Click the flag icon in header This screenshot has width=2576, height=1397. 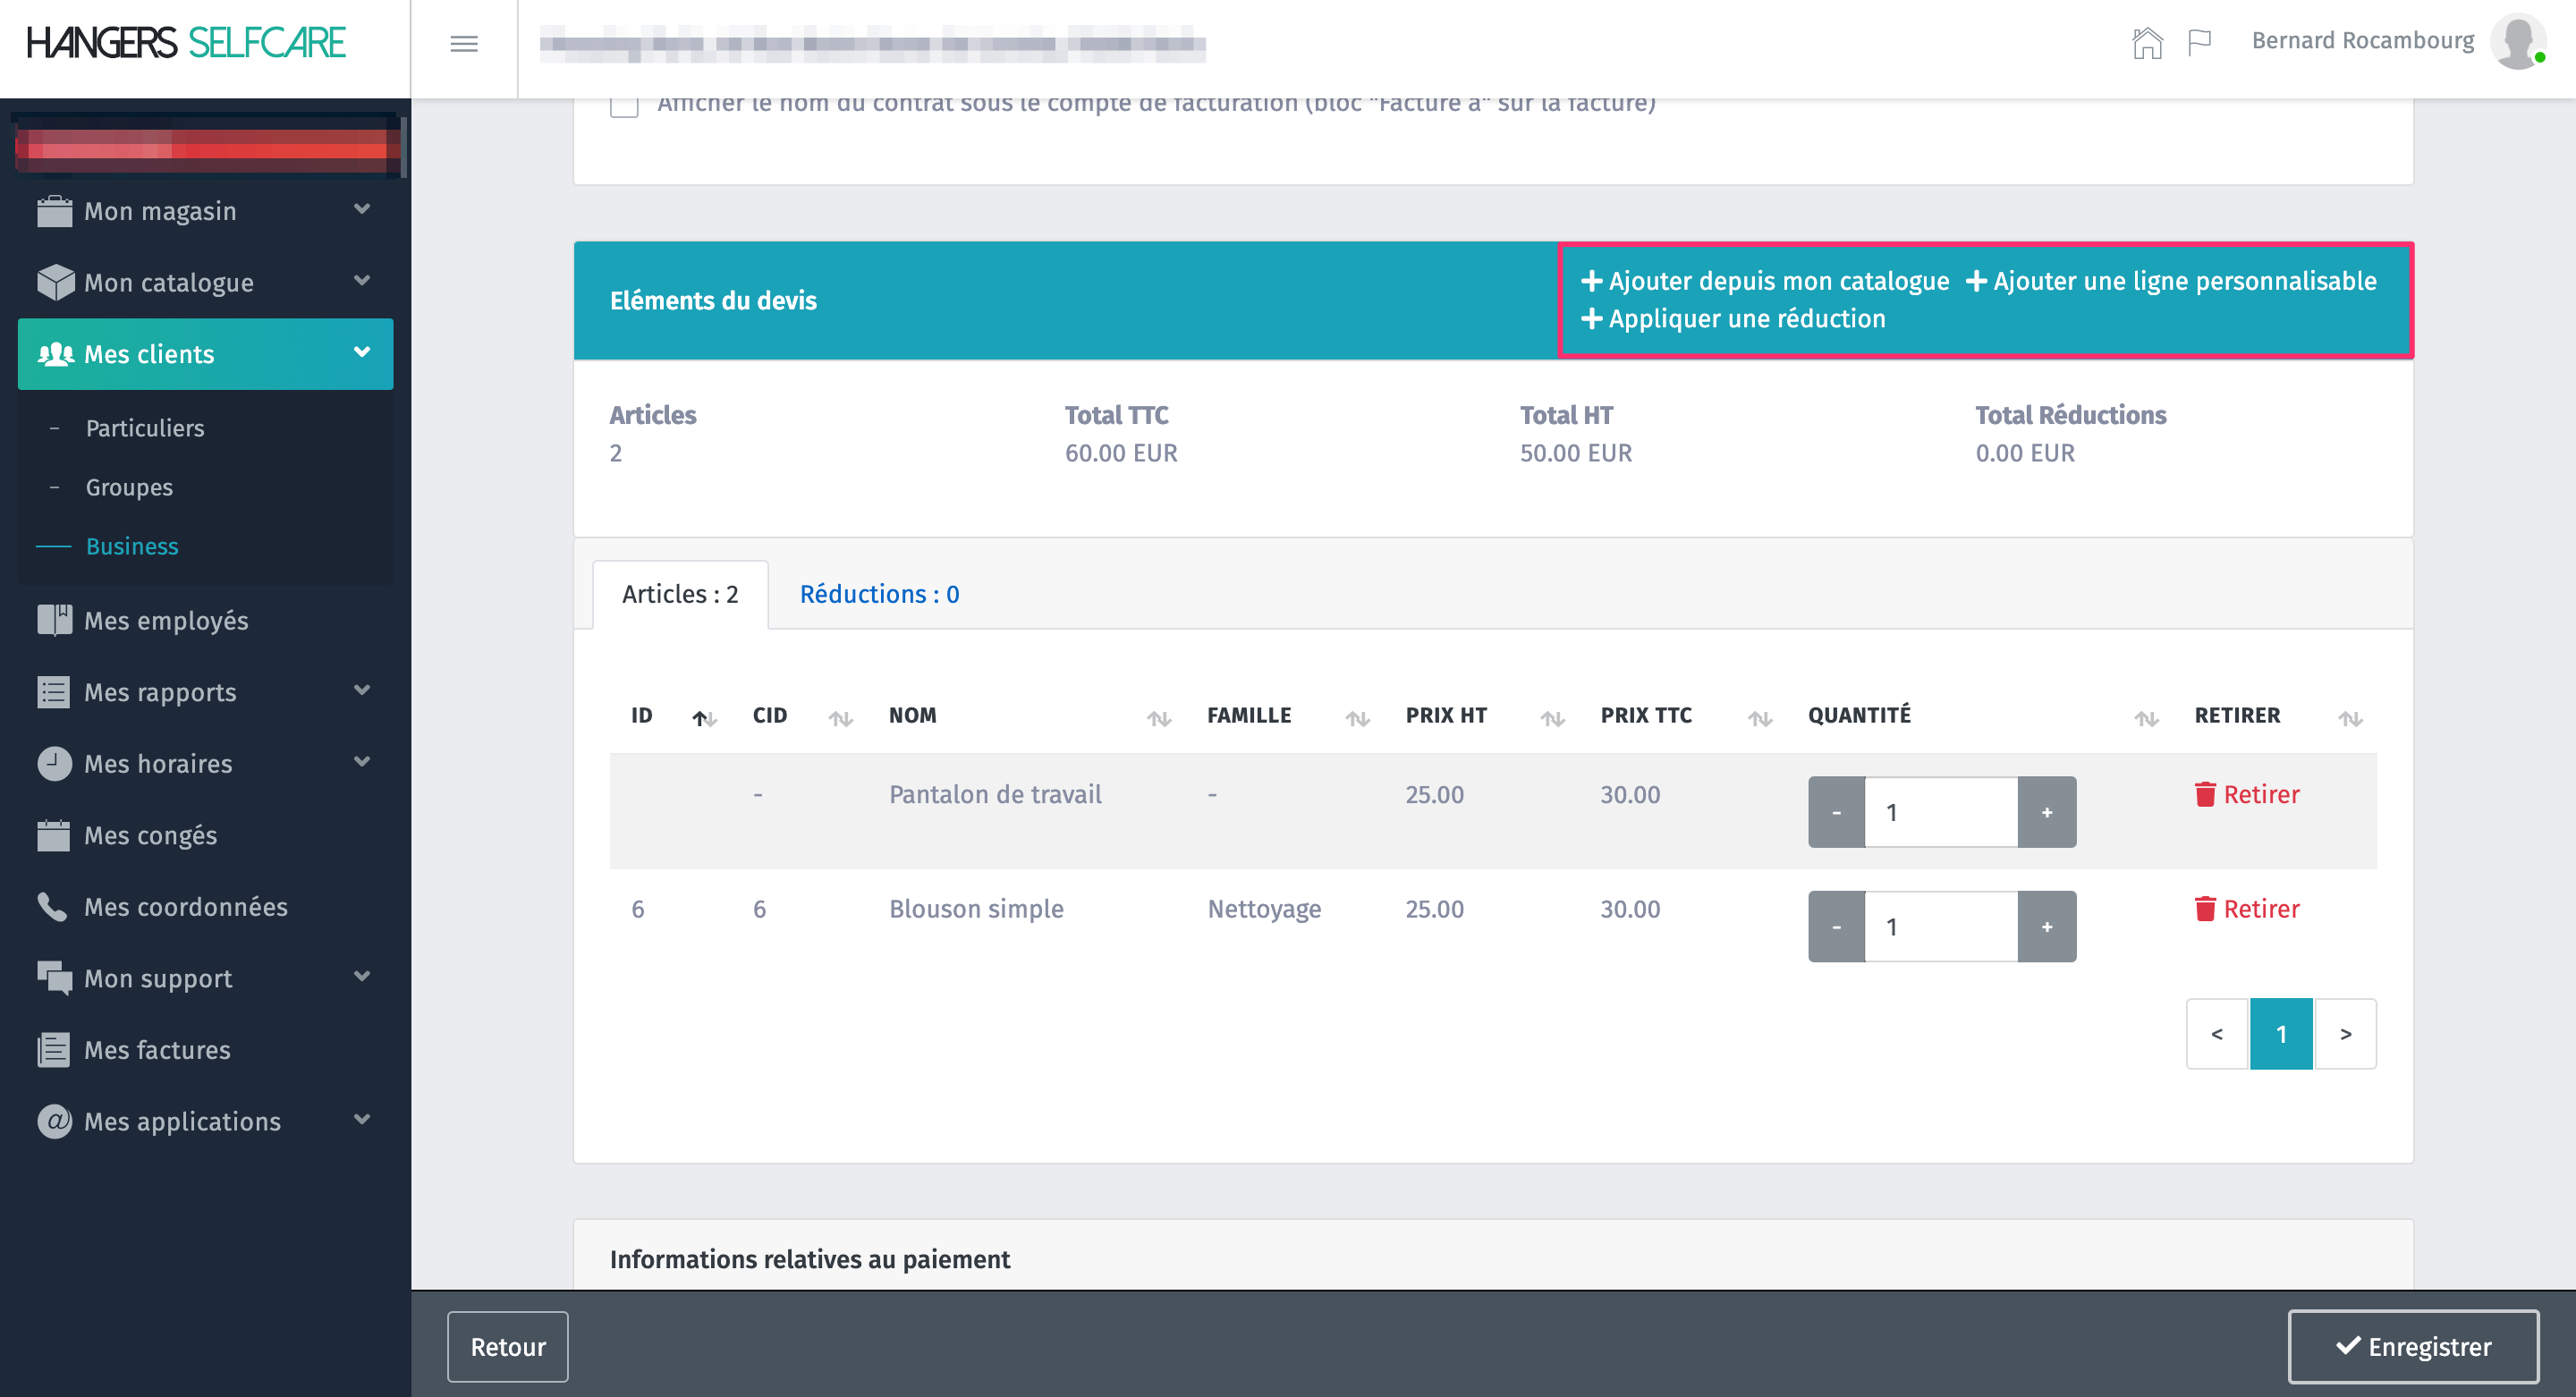pyautogui.click(x=2199, y=42)
